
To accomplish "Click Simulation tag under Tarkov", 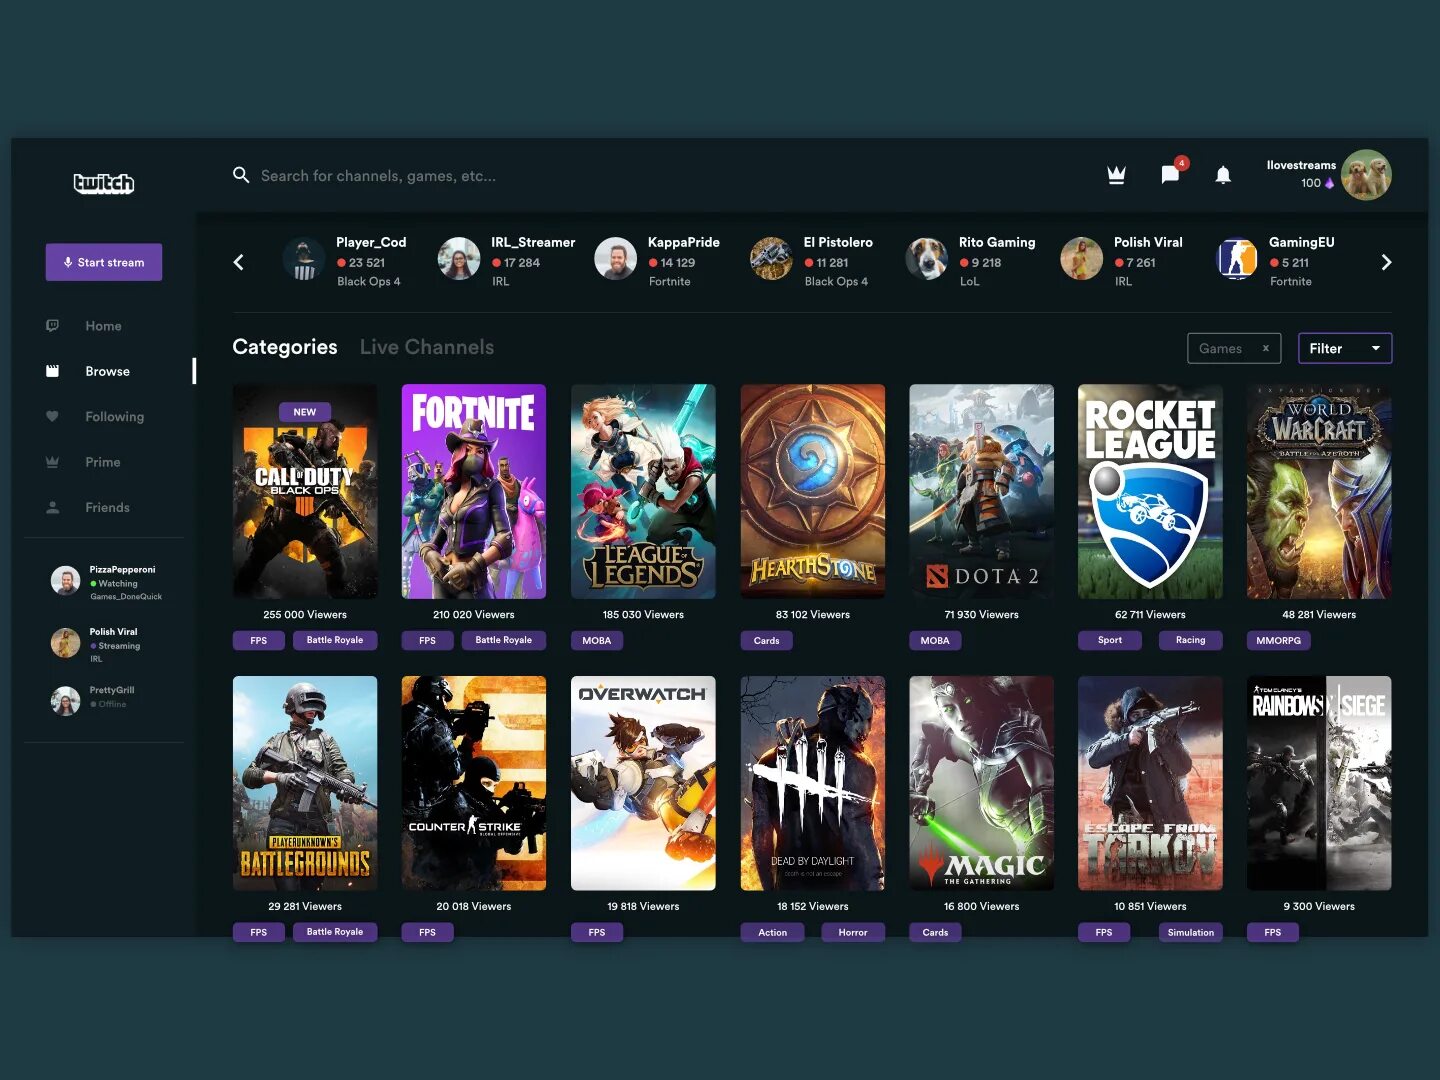I will (x=1190, y=932).
